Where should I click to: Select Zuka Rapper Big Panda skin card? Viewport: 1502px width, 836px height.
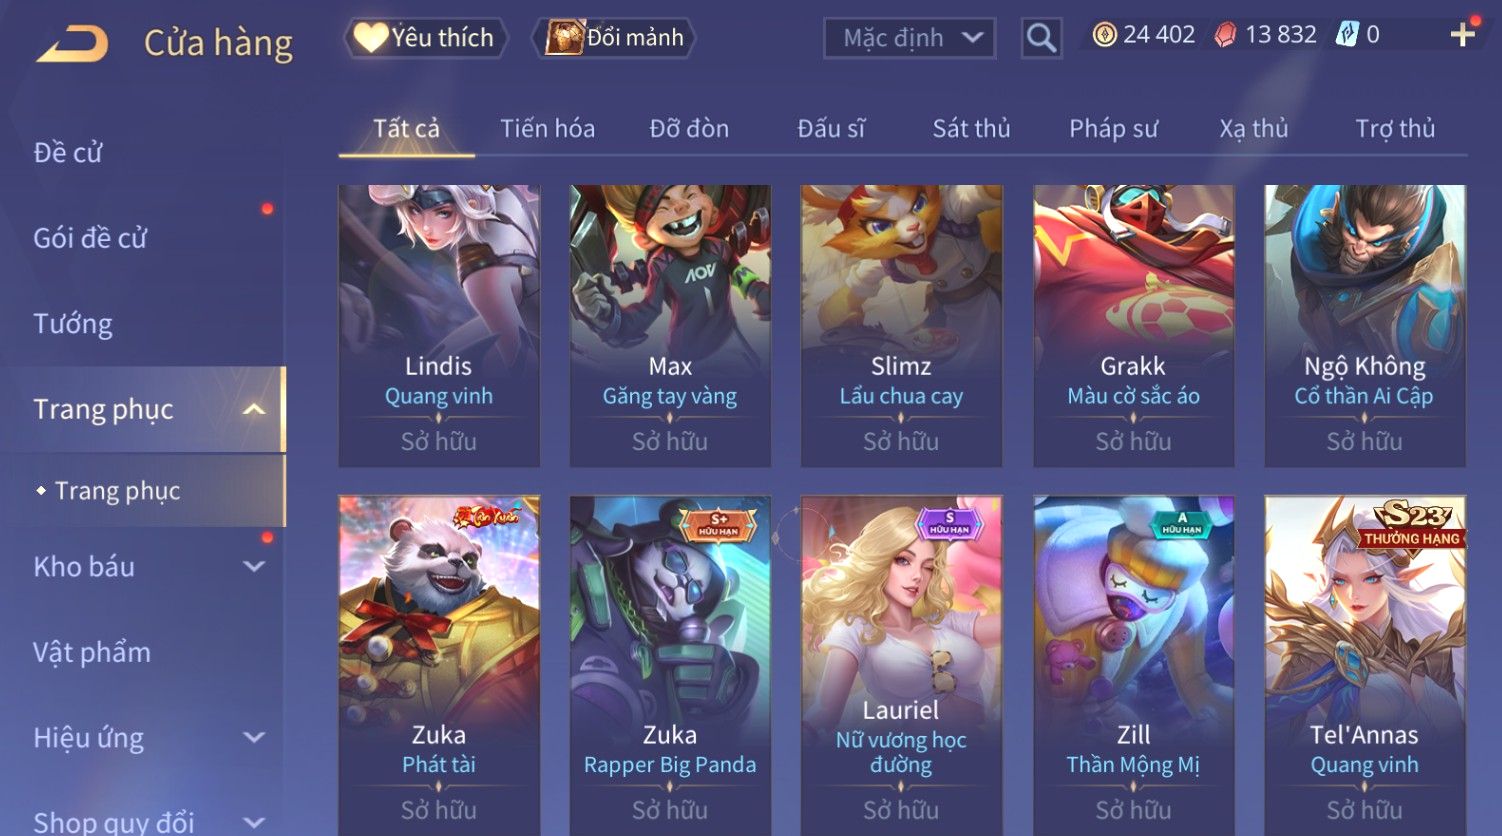(670, 665)
